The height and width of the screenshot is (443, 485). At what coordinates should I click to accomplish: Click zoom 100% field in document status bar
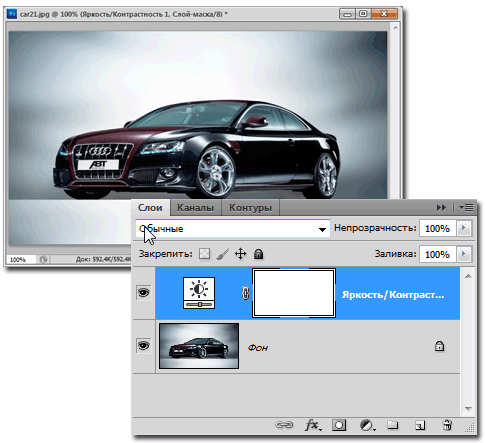click(21, 259)
